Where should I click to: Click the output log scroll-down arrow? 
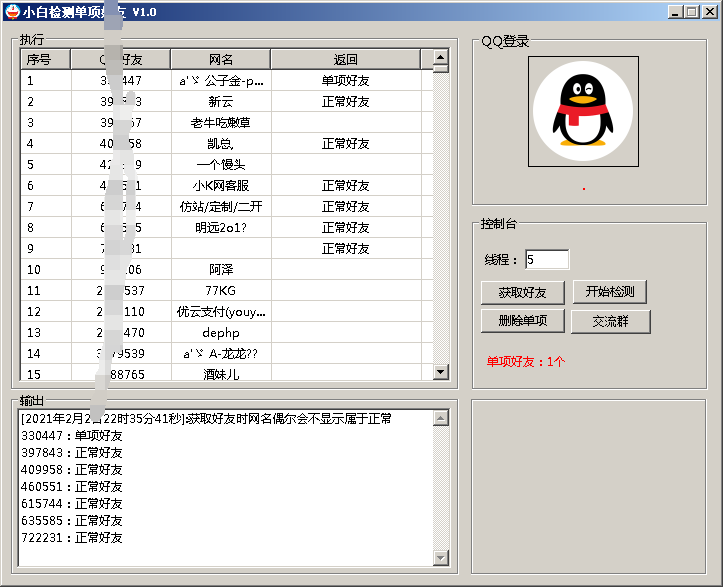[x=441, y=557]
